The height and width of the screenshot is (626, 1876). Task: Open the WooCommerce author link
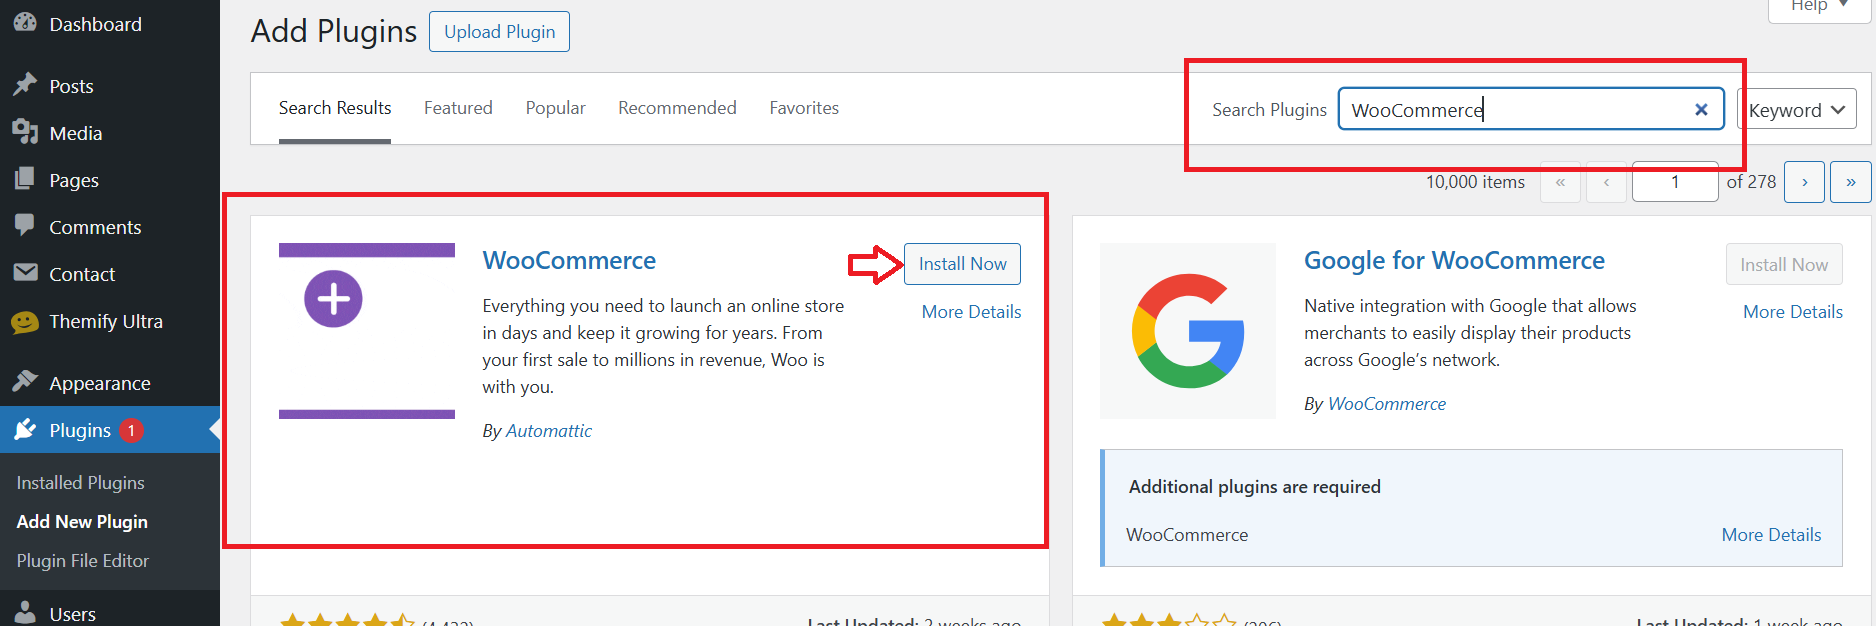(x=1387, y=403)
